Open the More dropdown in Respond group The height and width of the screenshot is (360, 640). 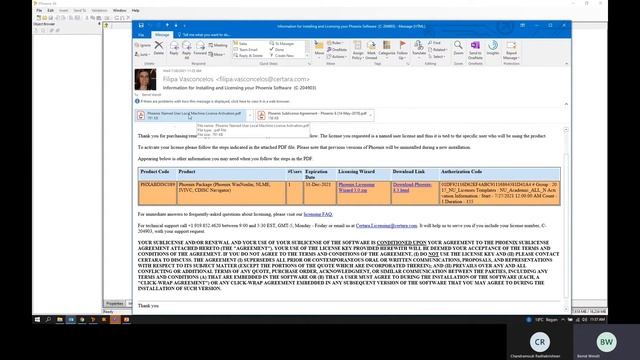[216, 54]
